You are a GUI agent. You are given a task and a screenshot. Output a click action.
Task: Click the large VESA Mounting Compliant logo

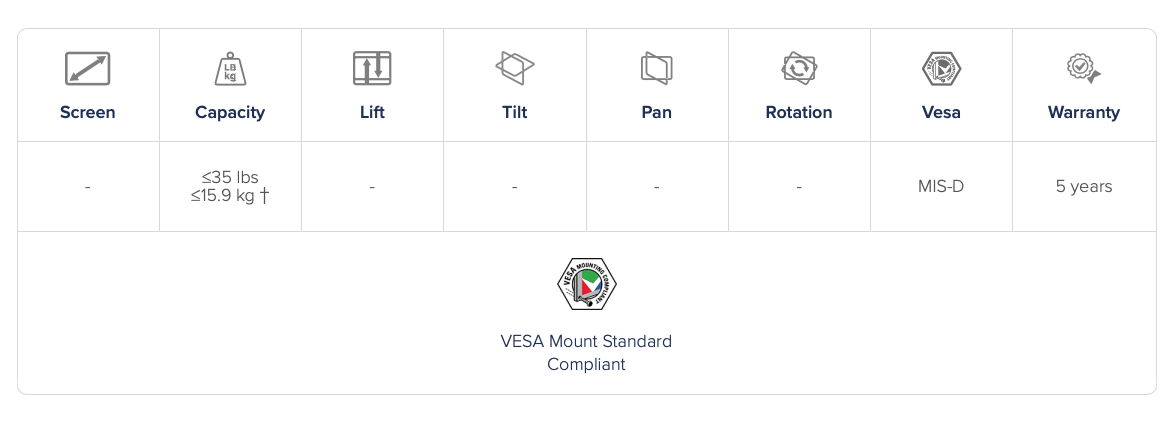tap(586, 284)
